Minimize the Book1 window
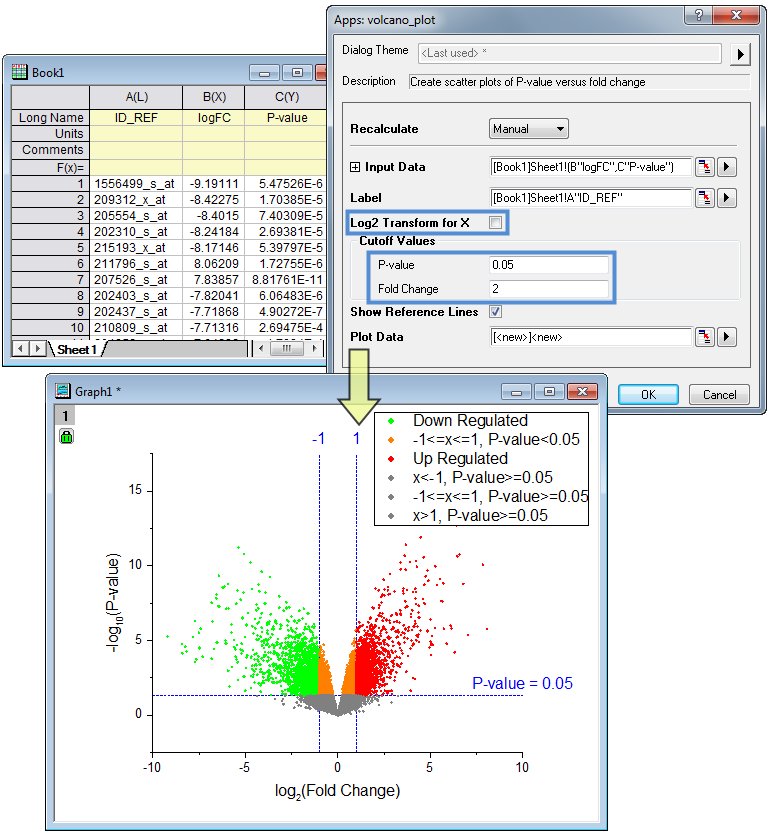The width and height of the screenshot is (772, 833). [265, 73]
